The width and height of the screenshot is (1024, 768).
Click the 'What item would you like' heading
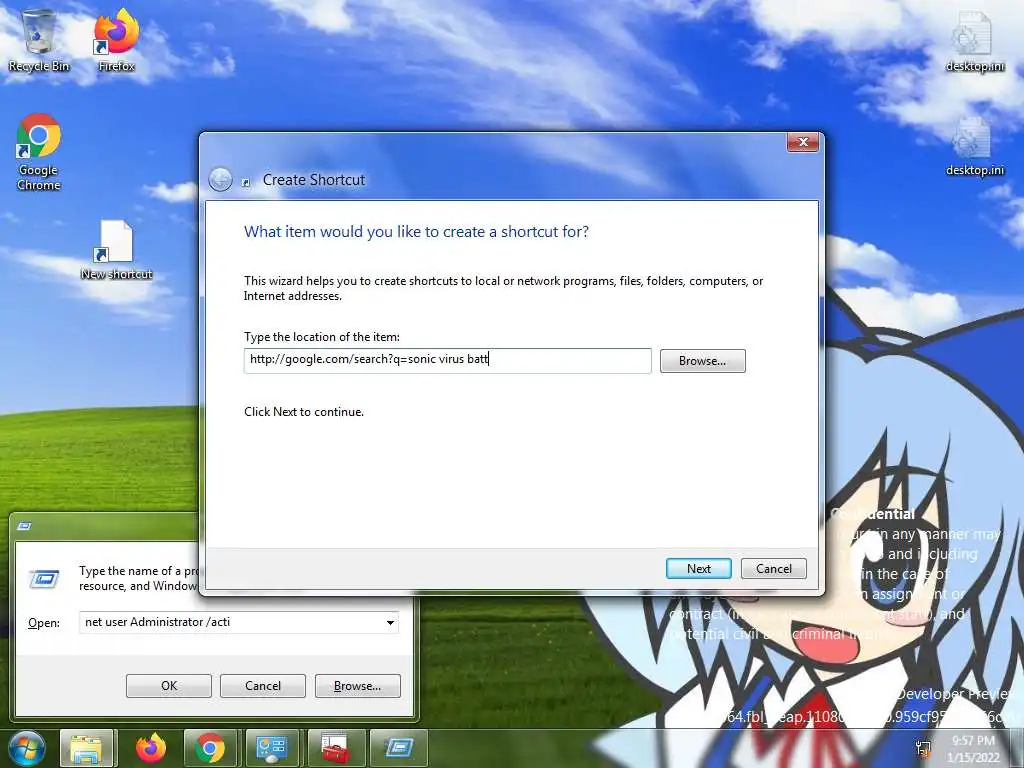point(416,232)
